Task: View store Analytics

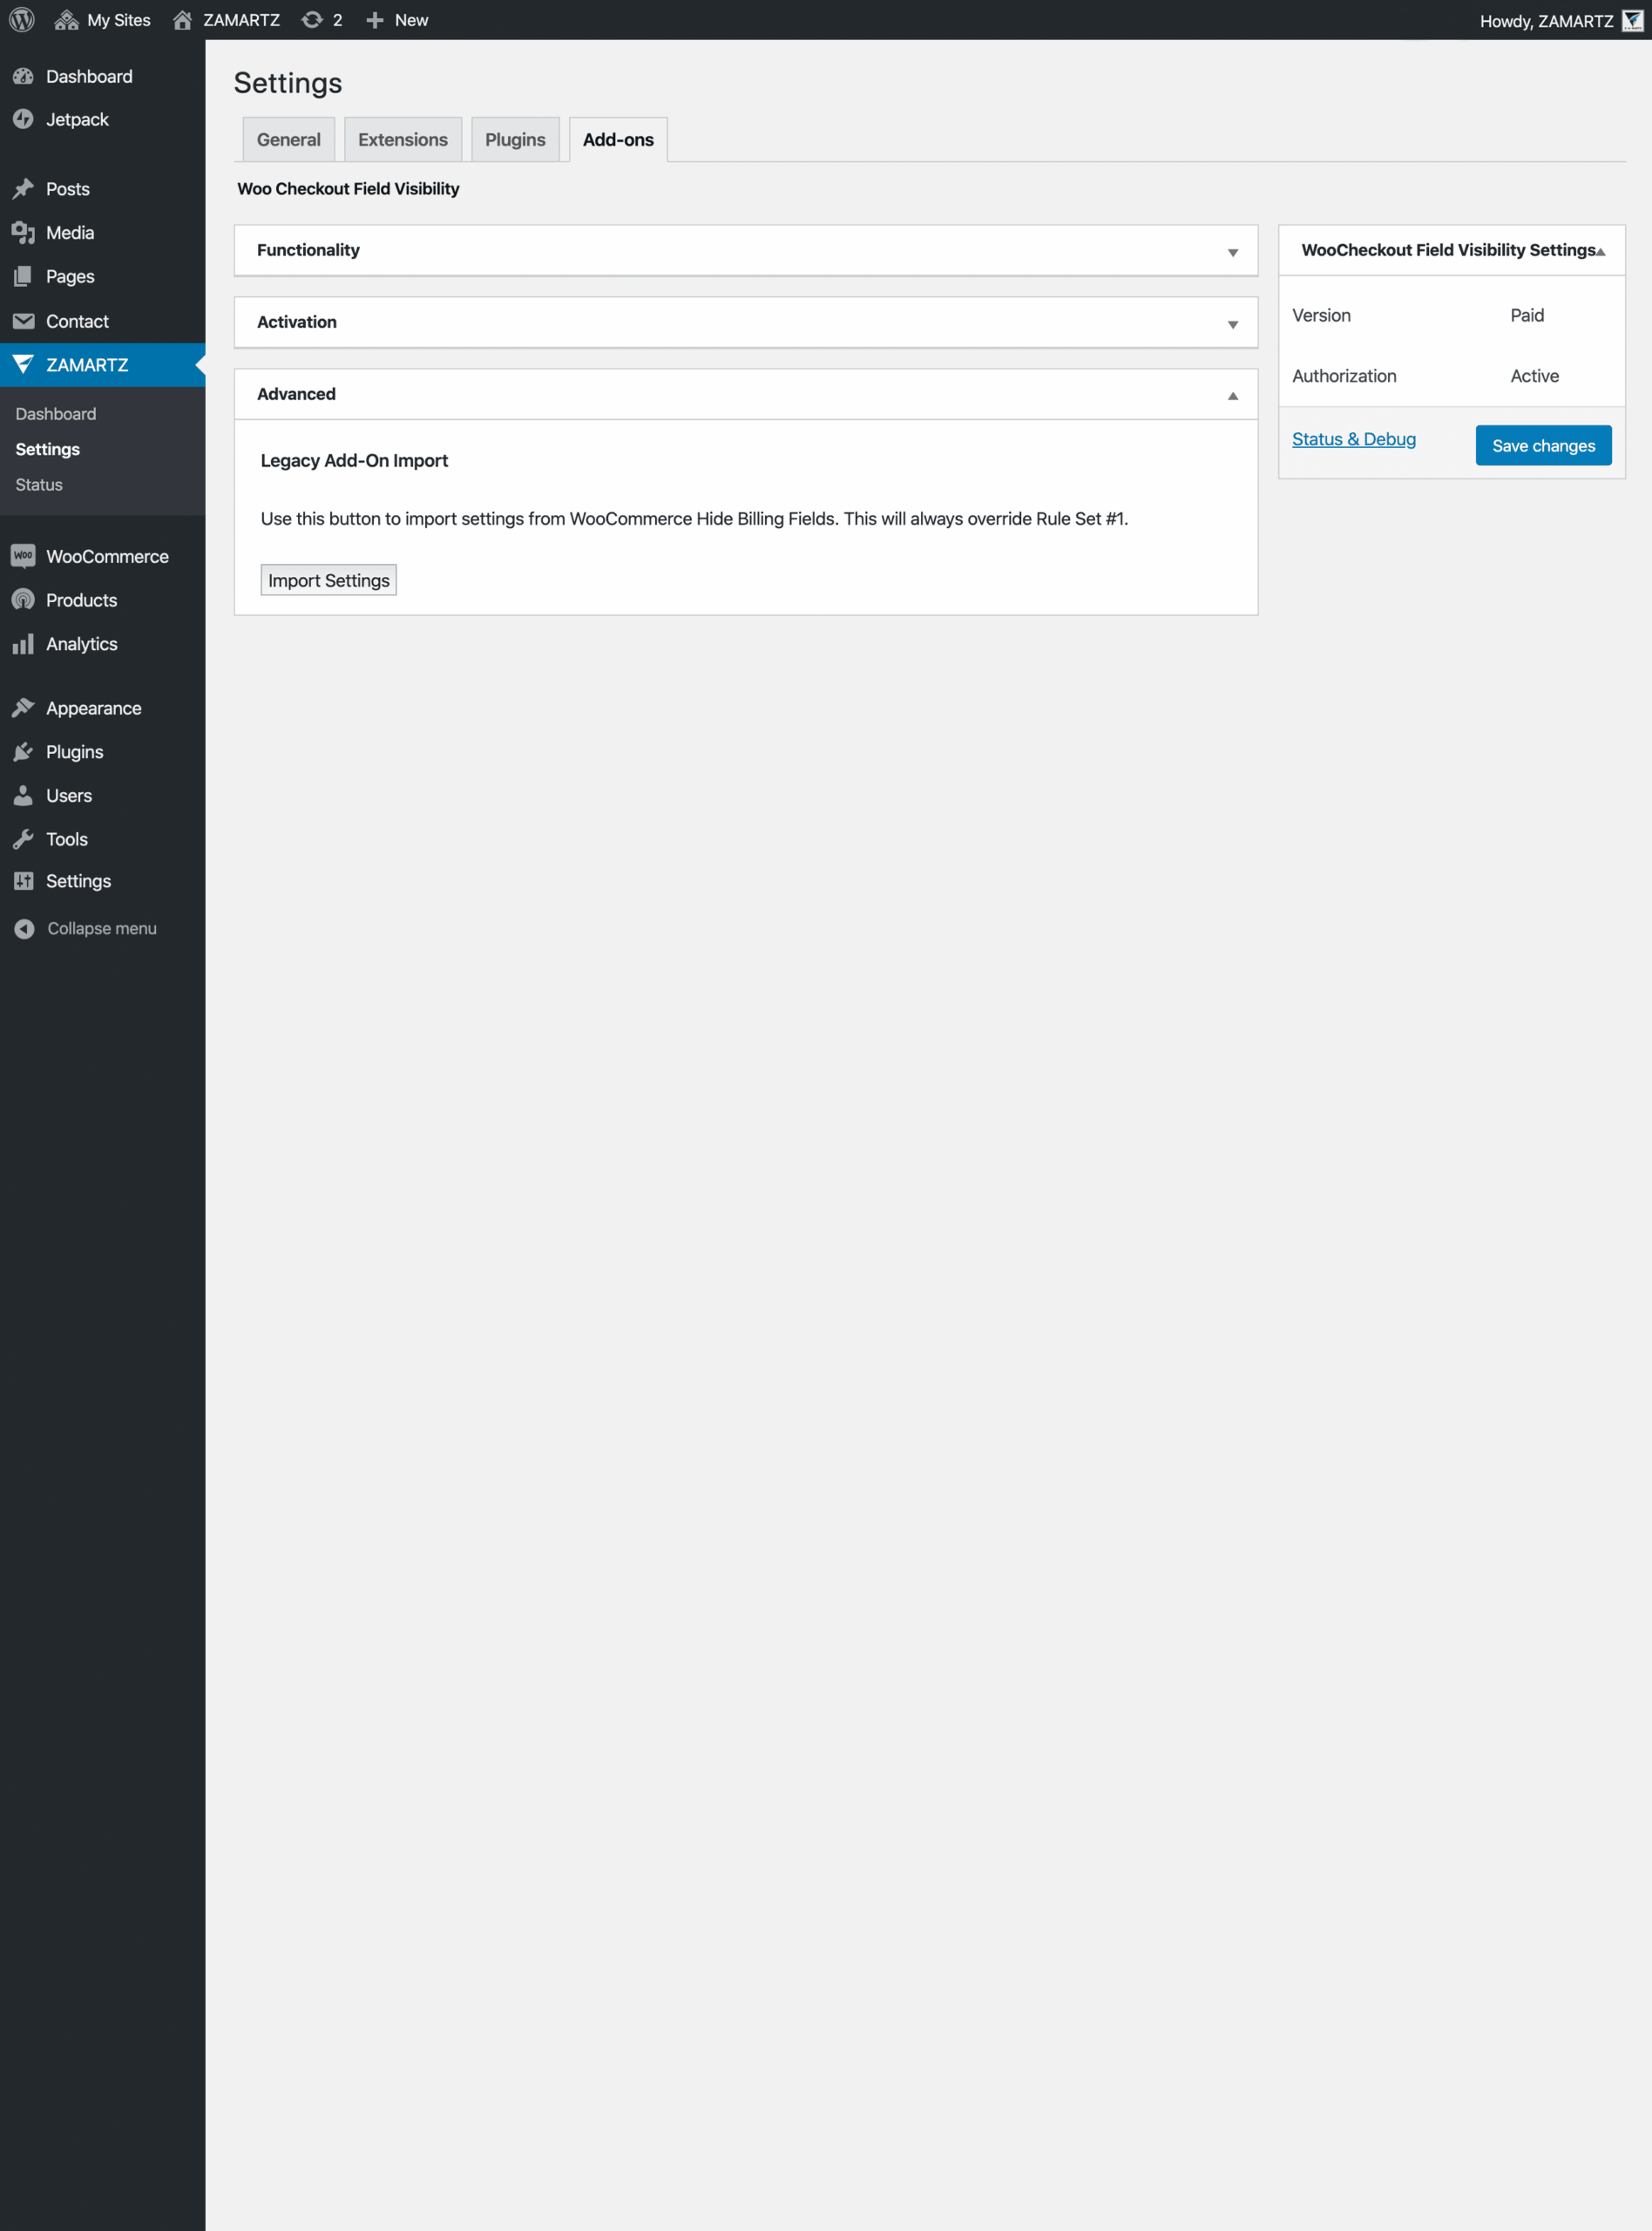Action: (82, 644)
